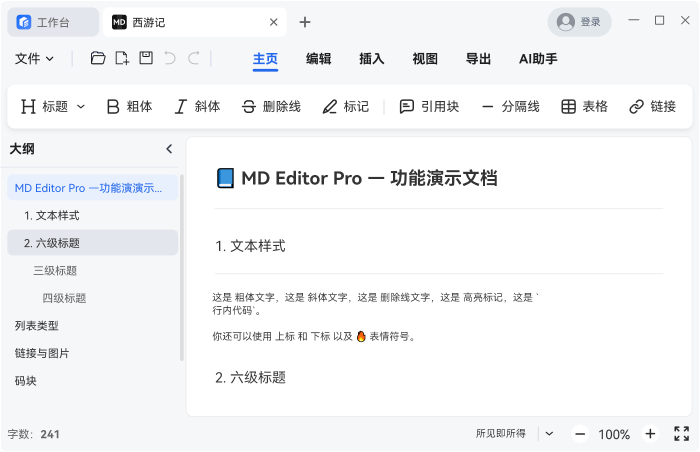
Task: Click the 所见即所得 mode label
Action: pyautogui.click(x=500, y=433)
